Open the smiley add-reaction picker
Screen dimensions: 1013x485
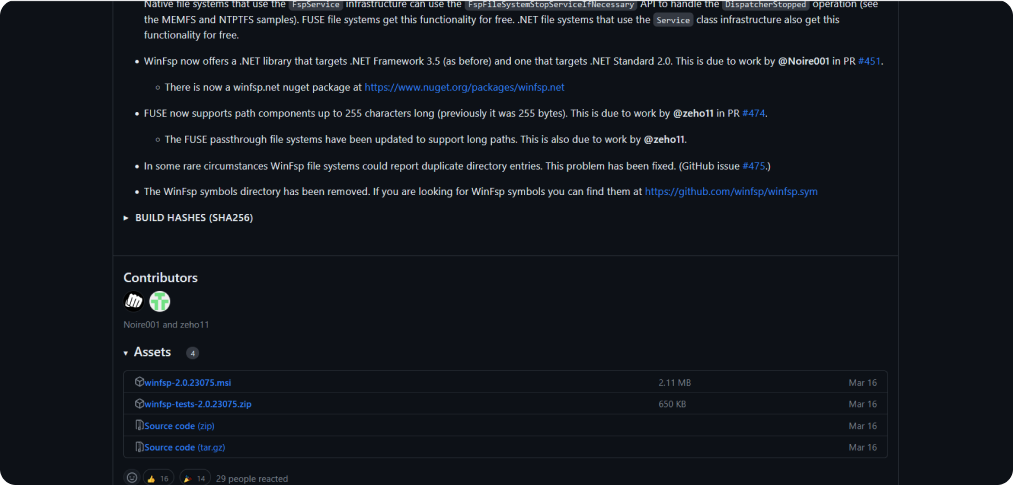(x=132, y=479)
